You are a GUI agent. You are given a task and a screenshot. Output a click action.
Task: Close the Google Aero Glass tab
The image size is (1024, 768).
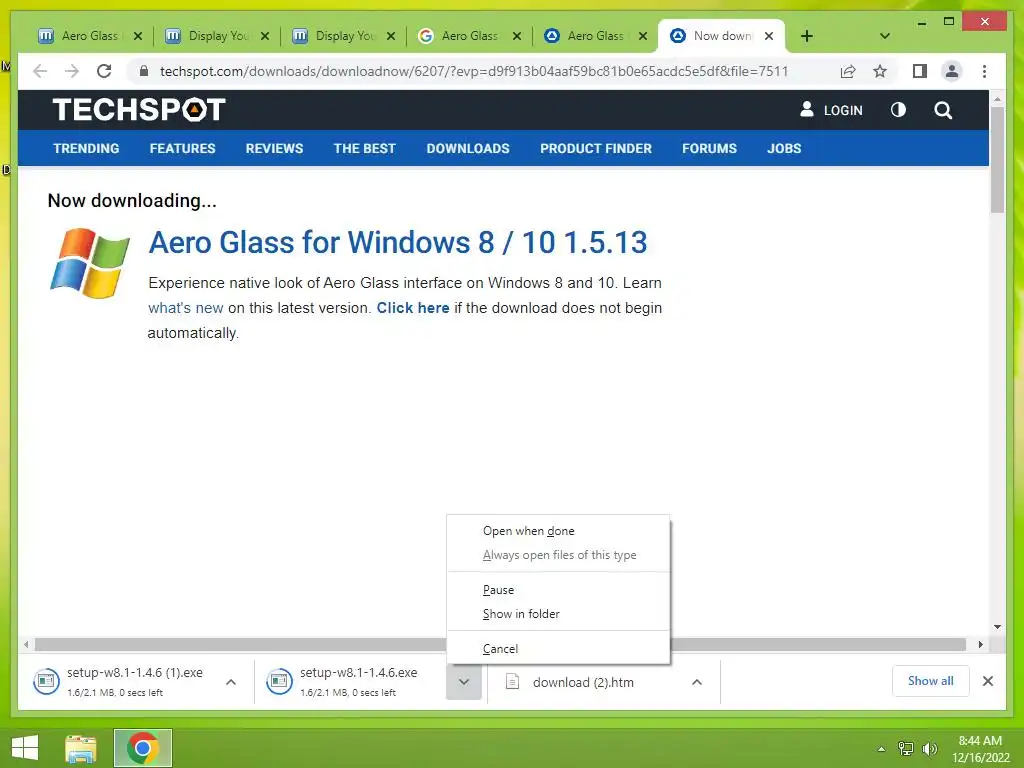517,36
